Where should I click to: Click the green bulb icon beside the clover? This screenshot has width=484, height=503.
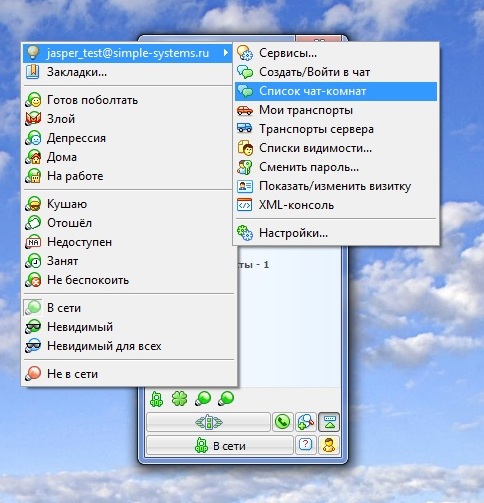point(203,398)
